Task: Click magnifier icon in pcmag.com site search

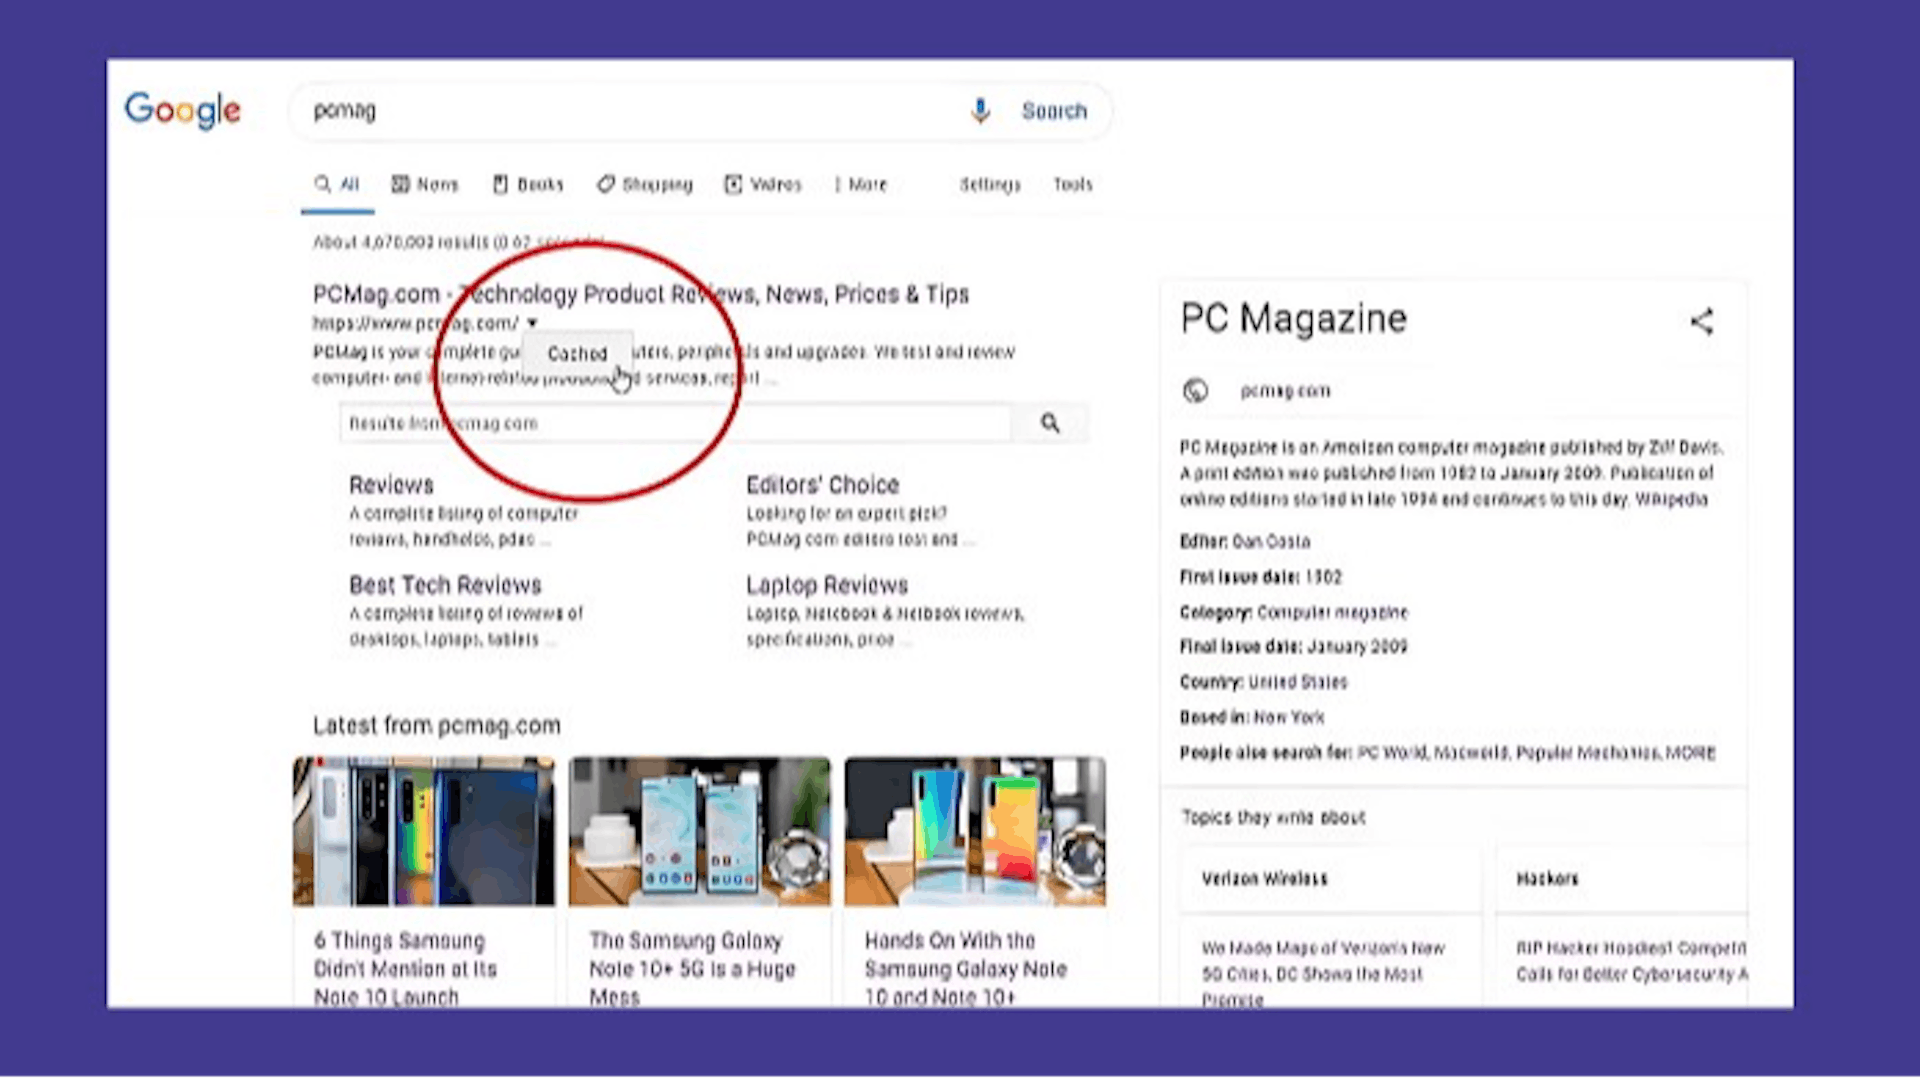Action: tap(1050, 423)
